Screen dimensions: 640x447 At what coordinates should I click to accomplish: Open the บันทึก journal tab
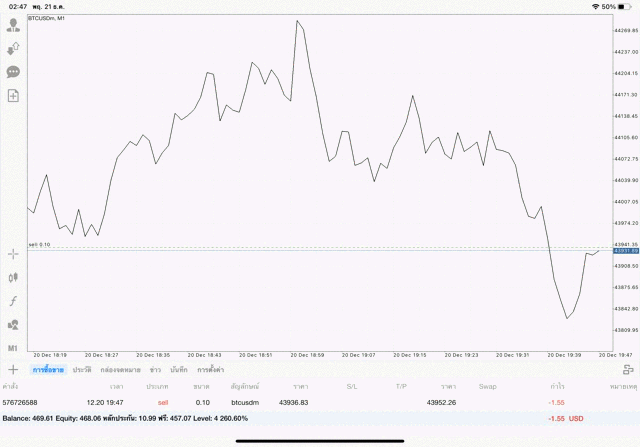point(179,370)
